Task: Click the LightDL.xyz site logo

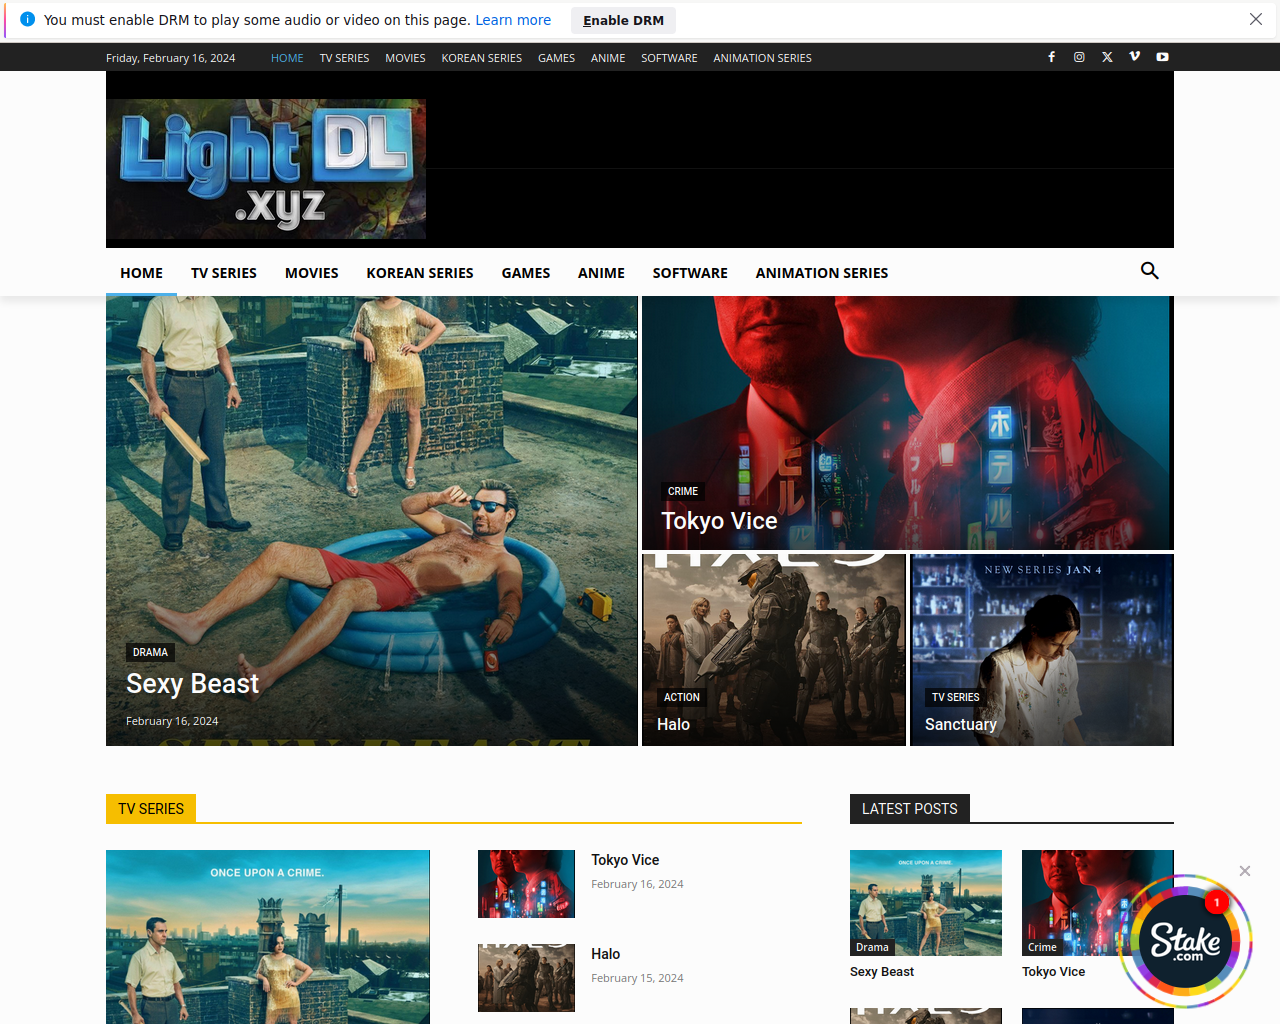Action: coord(266,169)
